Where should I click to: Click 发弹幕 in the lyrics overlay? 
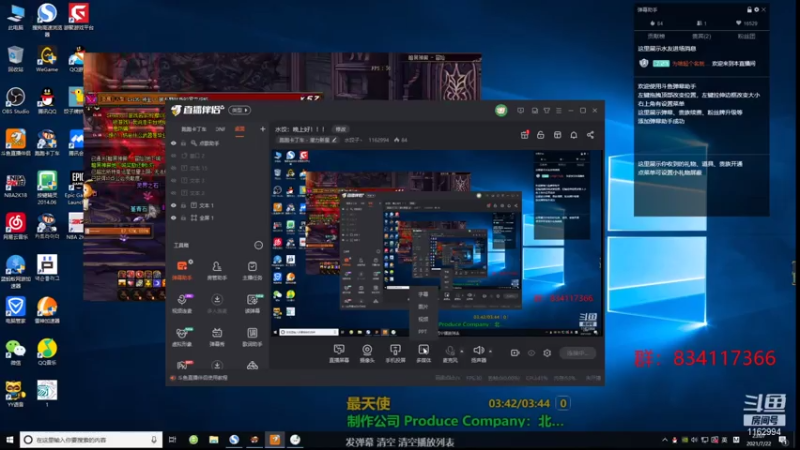coord(360,442)
